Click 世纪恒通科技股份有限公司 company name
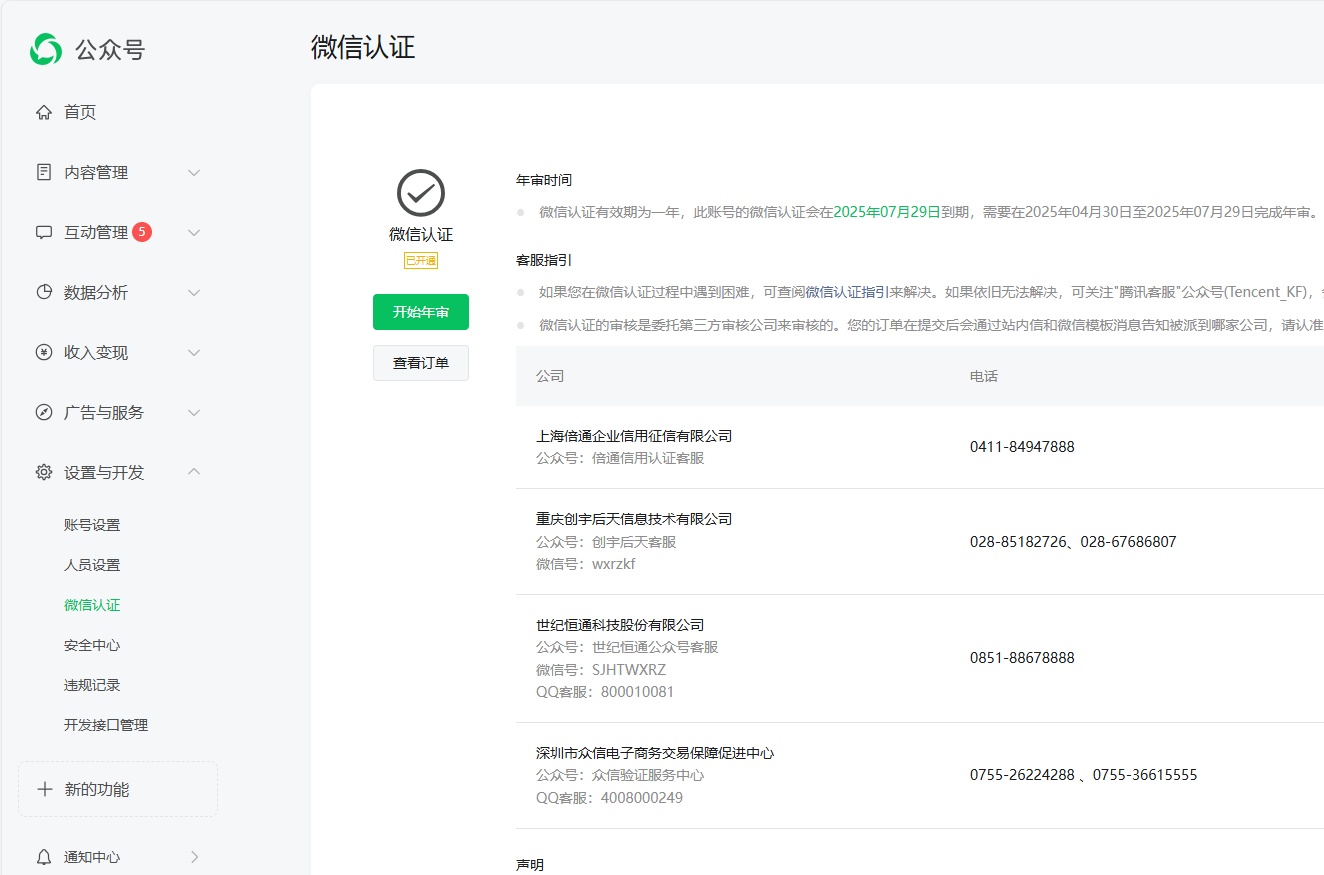 click(620, 625)
